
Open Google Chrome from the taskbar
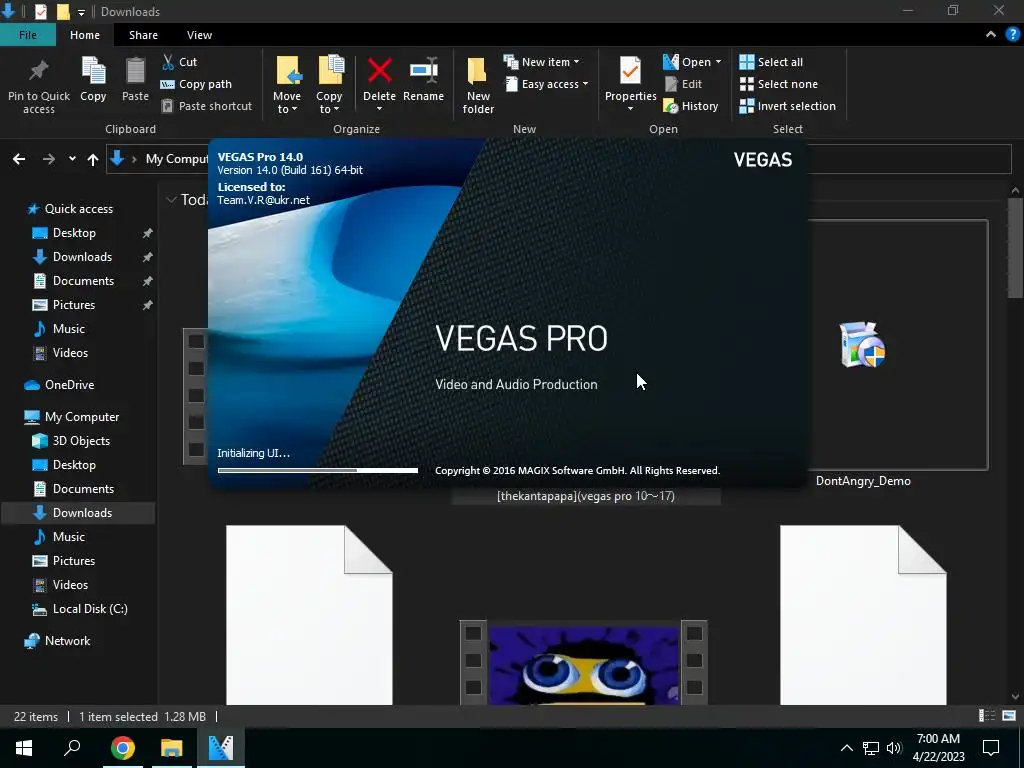point(123,748)
